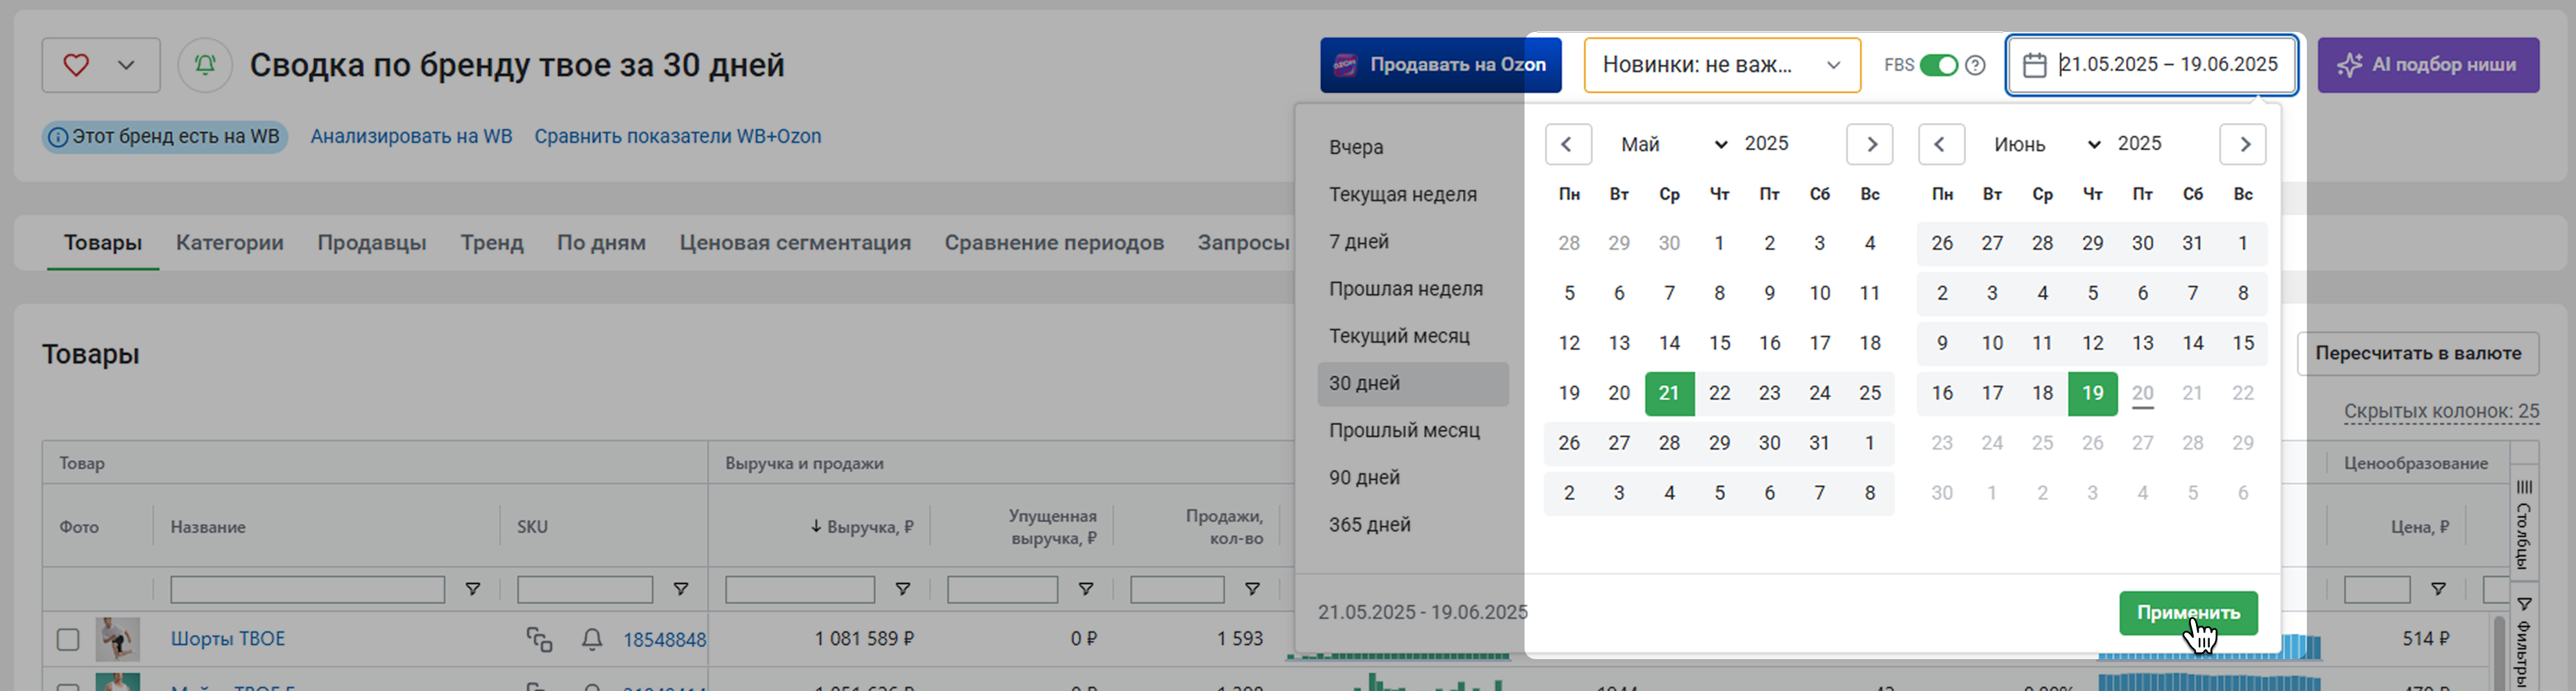
Task: Click copy icon in Шорты ТВОЕ row
Action: 540,639
